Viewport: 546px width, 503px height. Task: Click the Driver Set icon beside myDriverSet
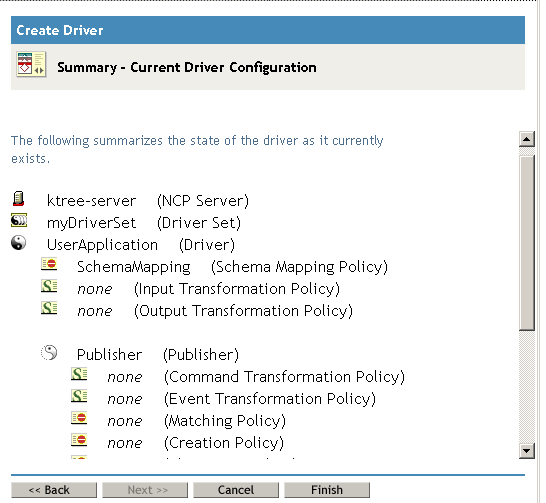click(19, 220)
